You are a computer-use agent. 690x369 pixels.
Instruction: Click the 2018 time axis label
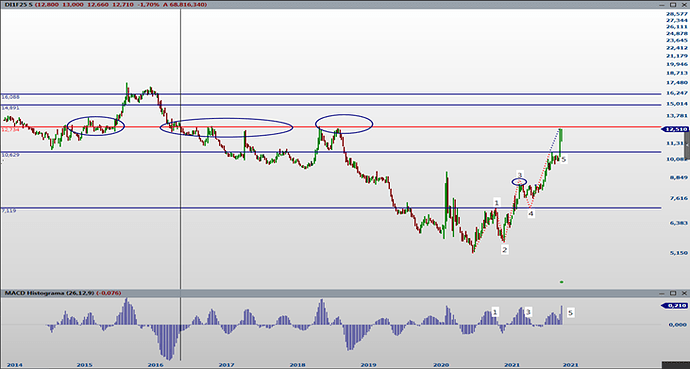297,365
